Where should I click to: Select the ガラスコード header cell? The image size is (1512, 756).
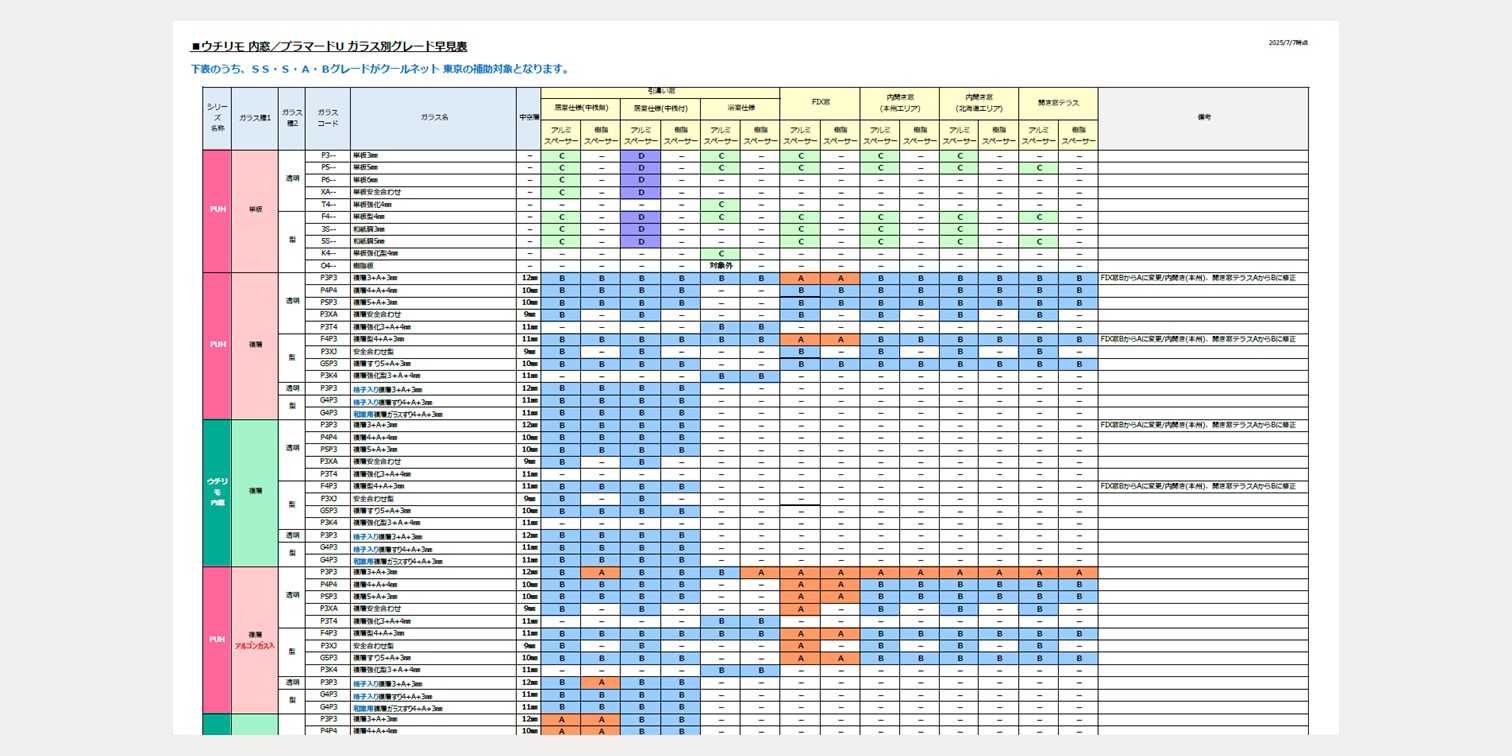(328, 118)
